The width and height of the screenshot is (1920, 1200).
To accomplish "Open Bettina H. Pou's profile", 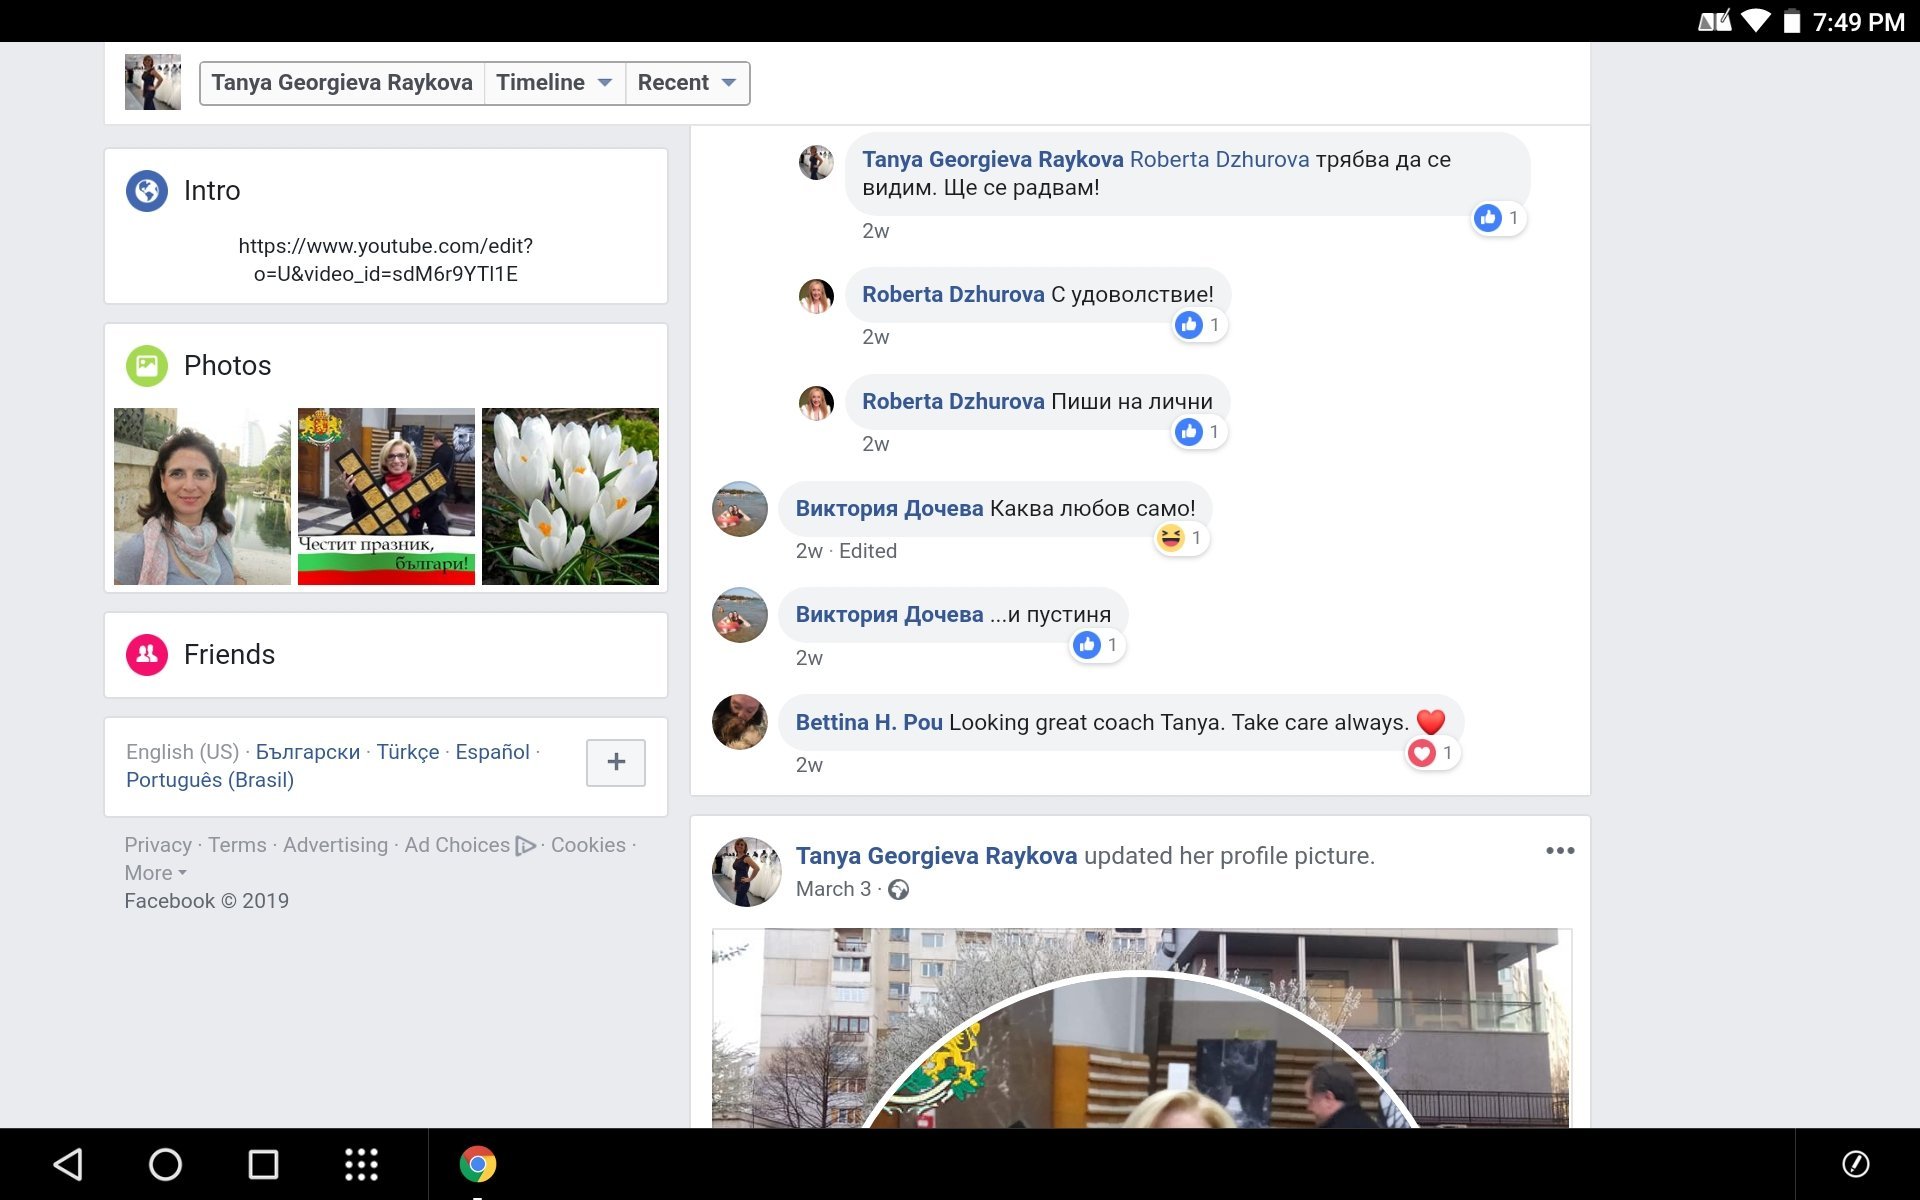I will click(868, 722).
